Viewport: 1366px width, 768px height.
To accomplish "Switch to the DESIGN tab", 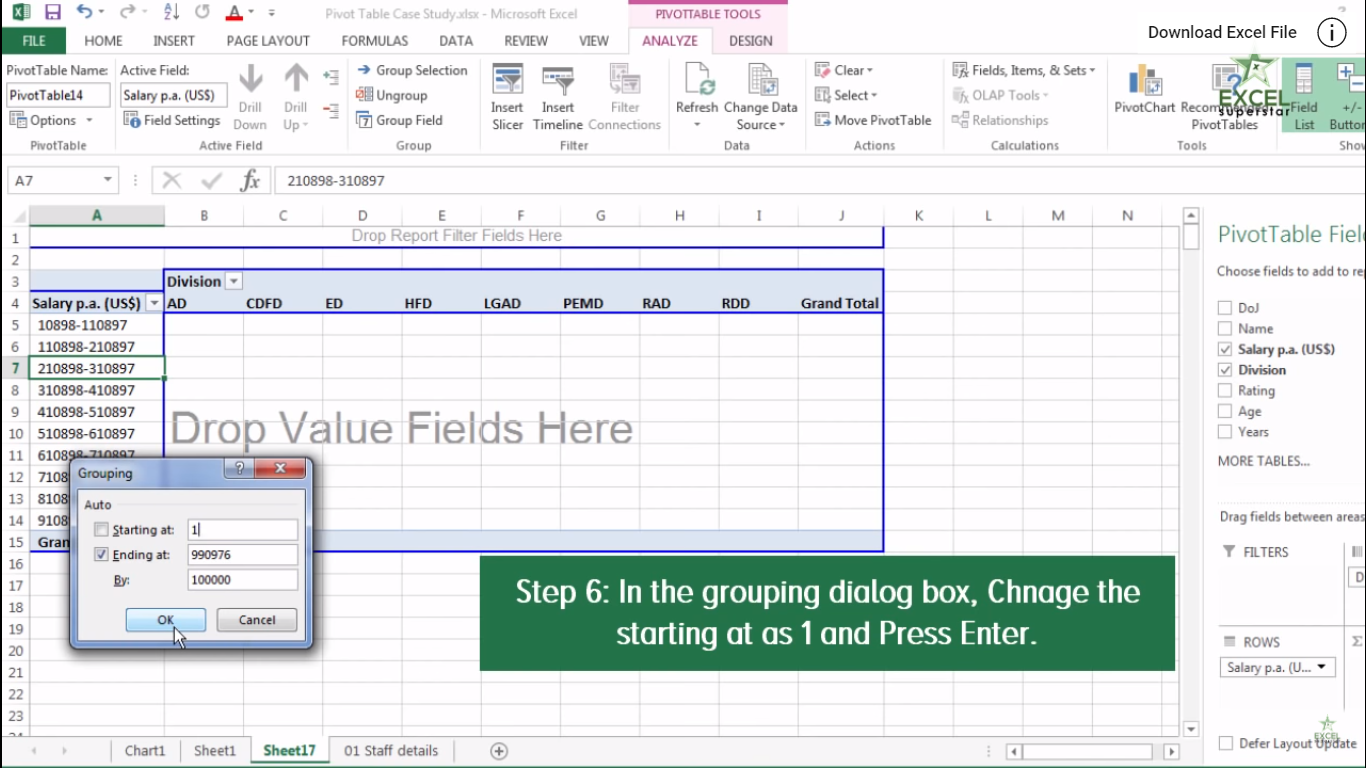I will tap(751, 41).
